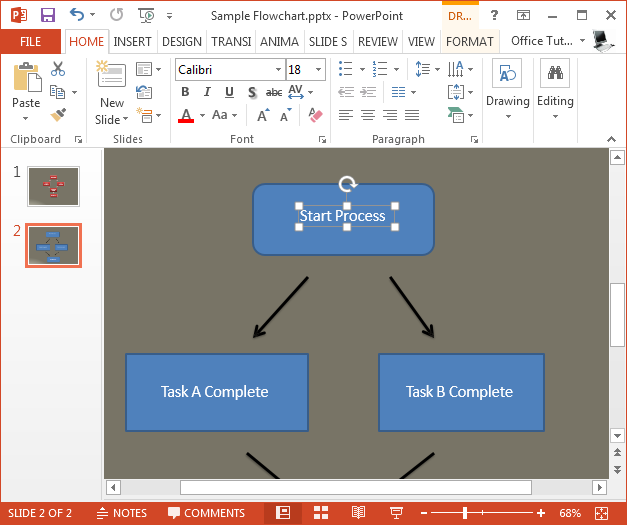Click the Save icon in quick access toolbar

[47, 15]
